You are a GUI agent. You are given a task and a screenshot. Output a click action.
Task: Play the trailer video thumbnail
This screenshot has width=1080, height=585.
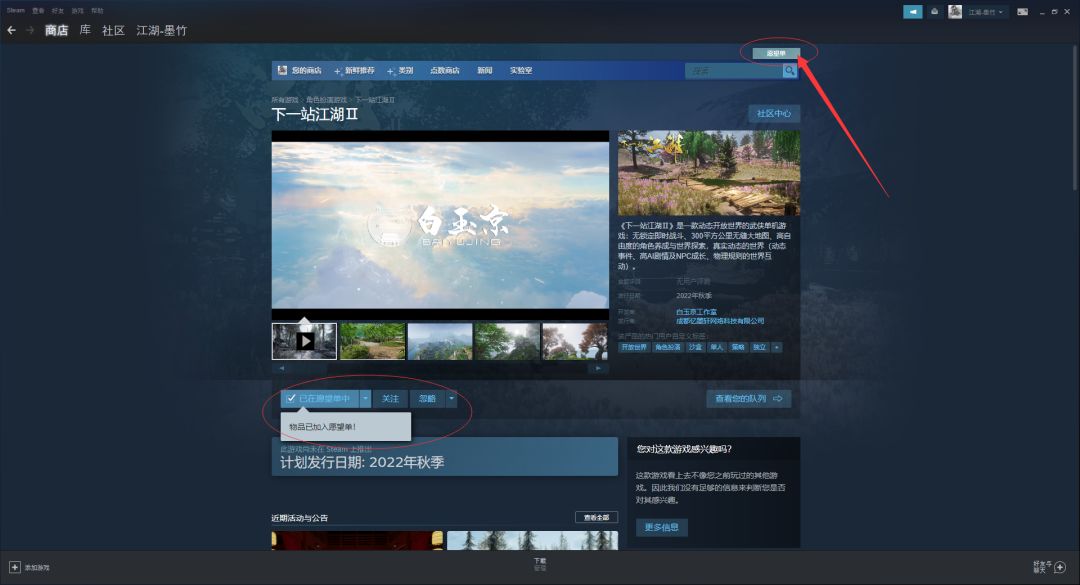(304, 341)
